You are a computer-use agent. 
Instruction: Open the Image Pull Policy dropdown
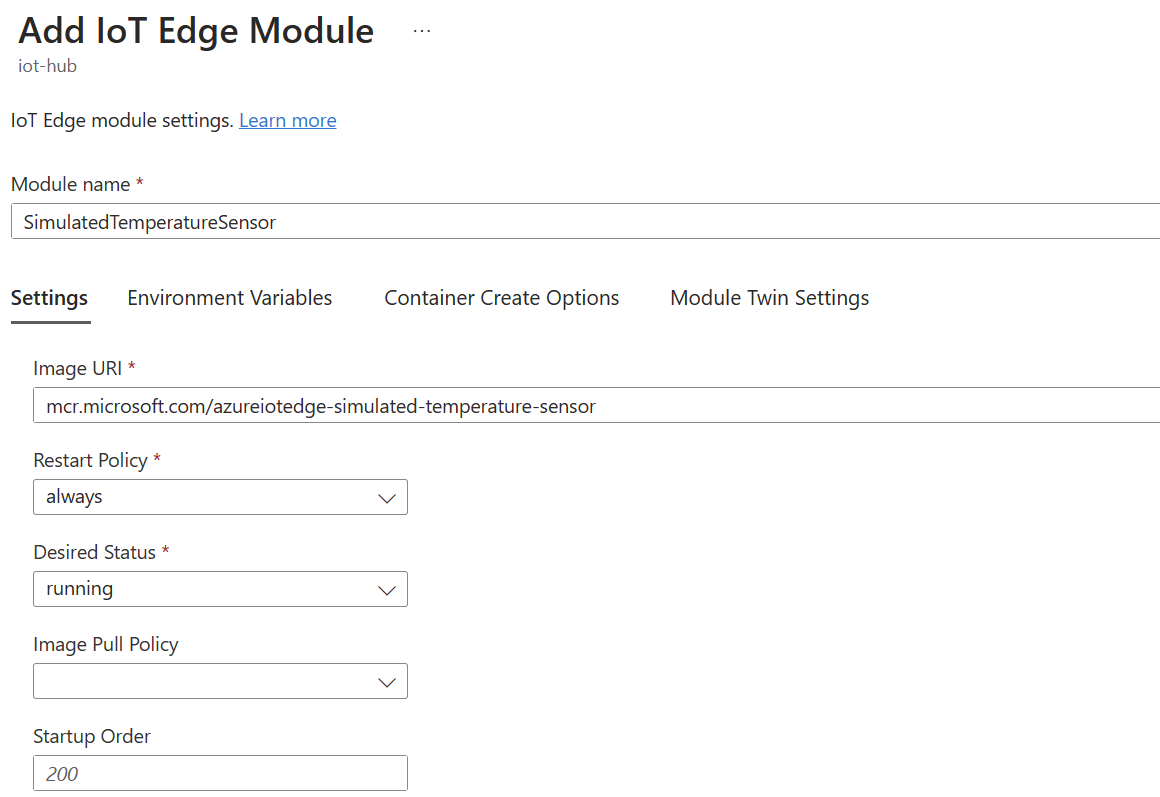(x=220, y=681)
